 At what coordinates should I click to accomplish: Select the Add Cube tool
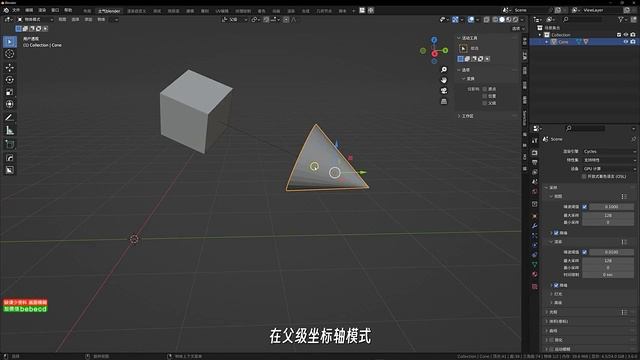(x=10, y=144)
